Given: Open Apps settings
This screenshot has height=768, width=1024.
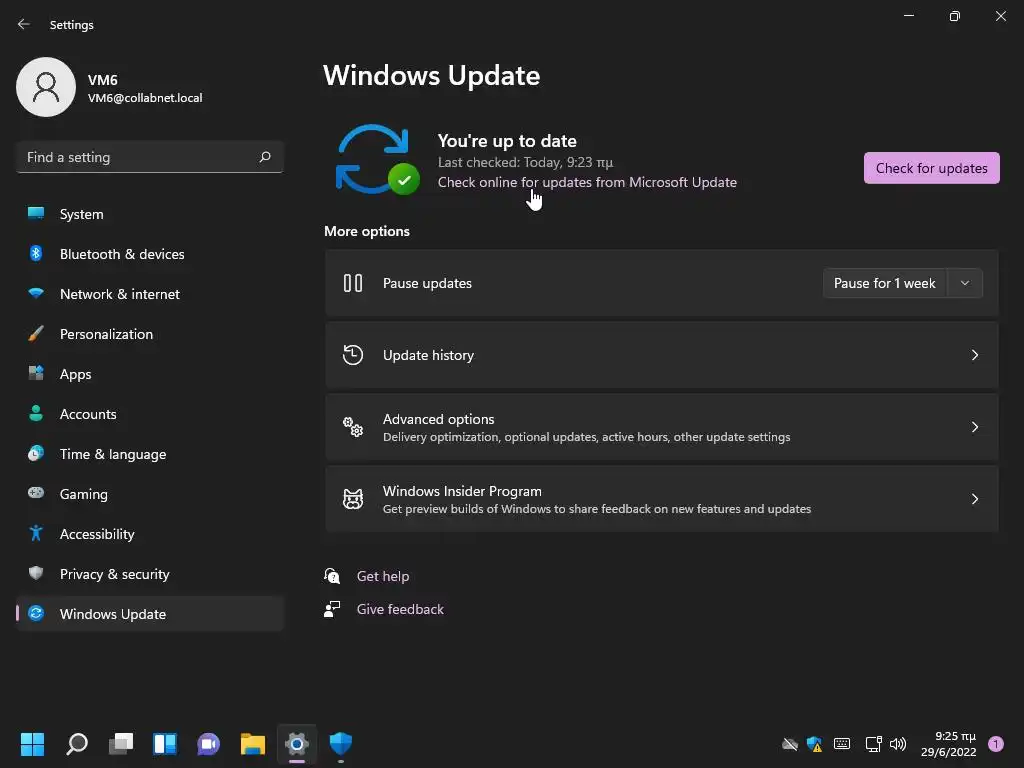Looking at the screenshot, I should coord(150,374).
